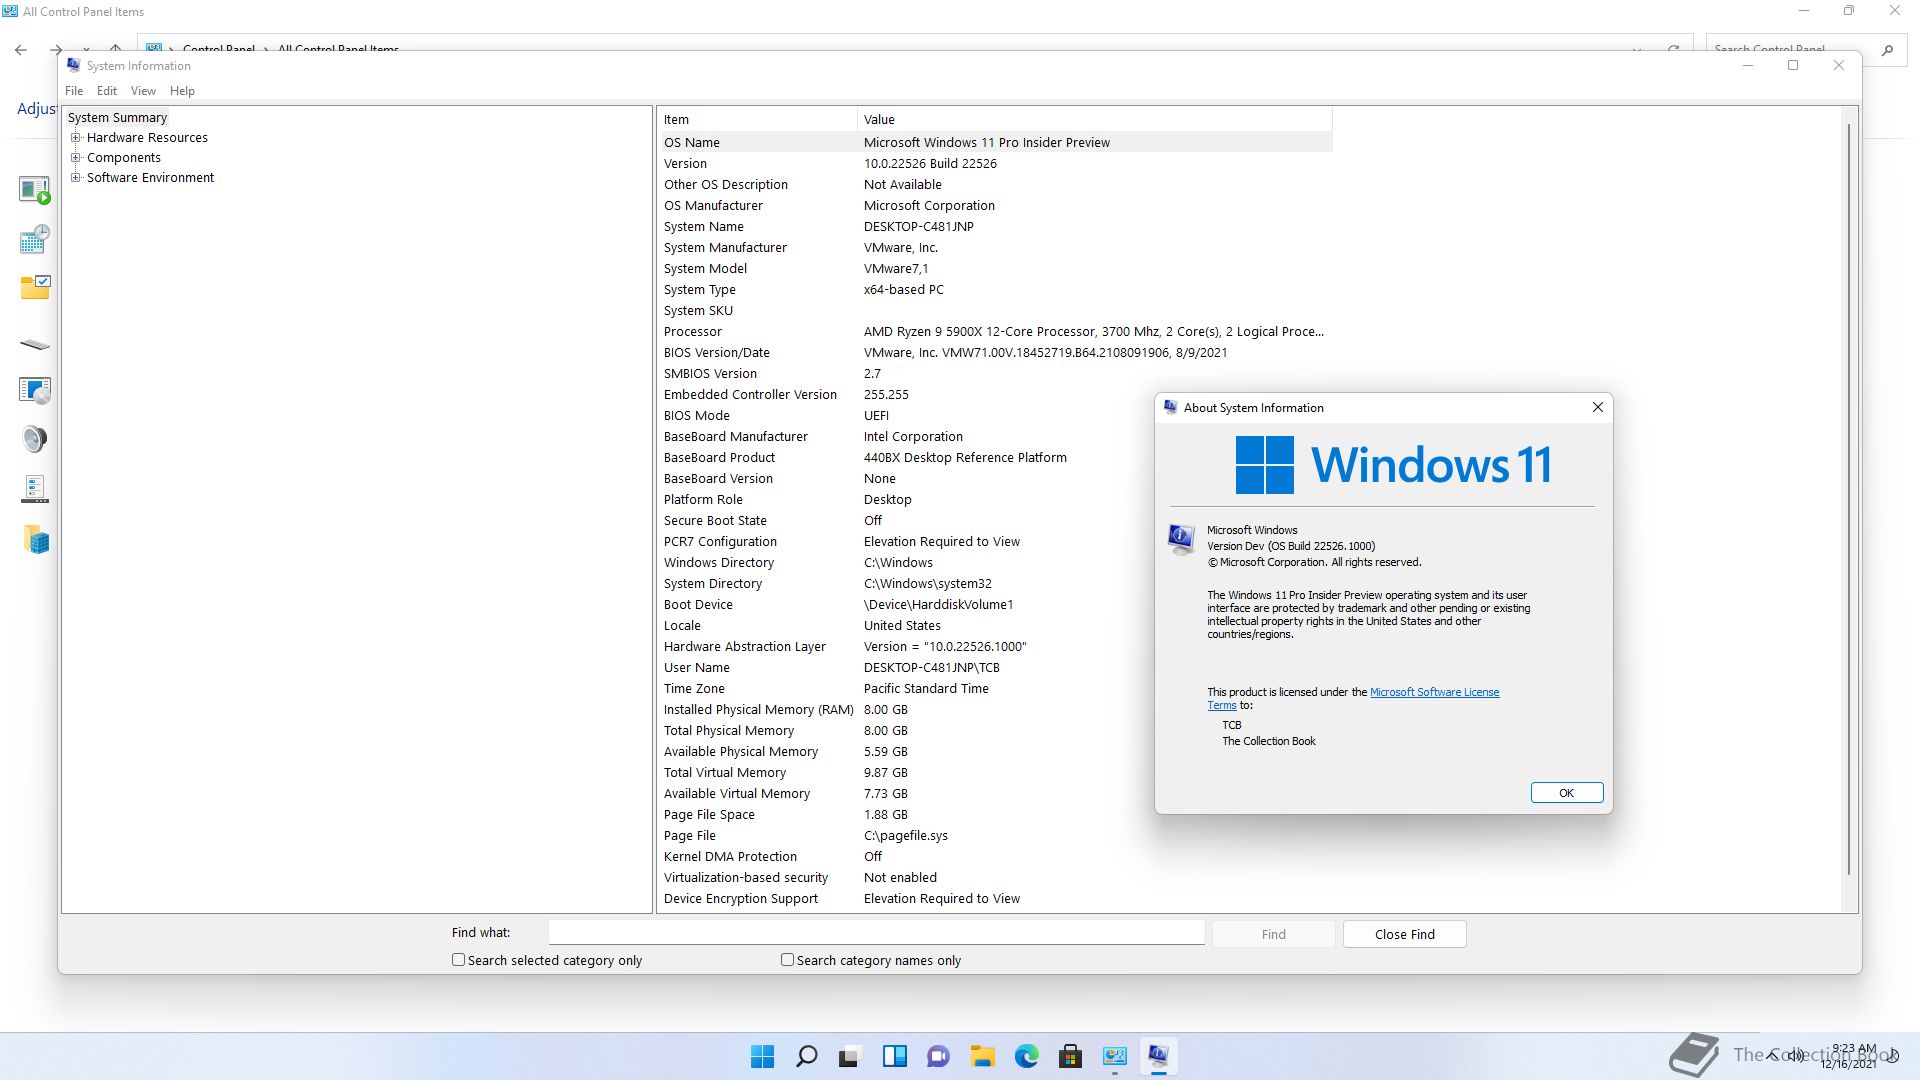The width and height of the screenshot is (1920, 1080).
Task: Click the Find button
Action: (1273, 934)
